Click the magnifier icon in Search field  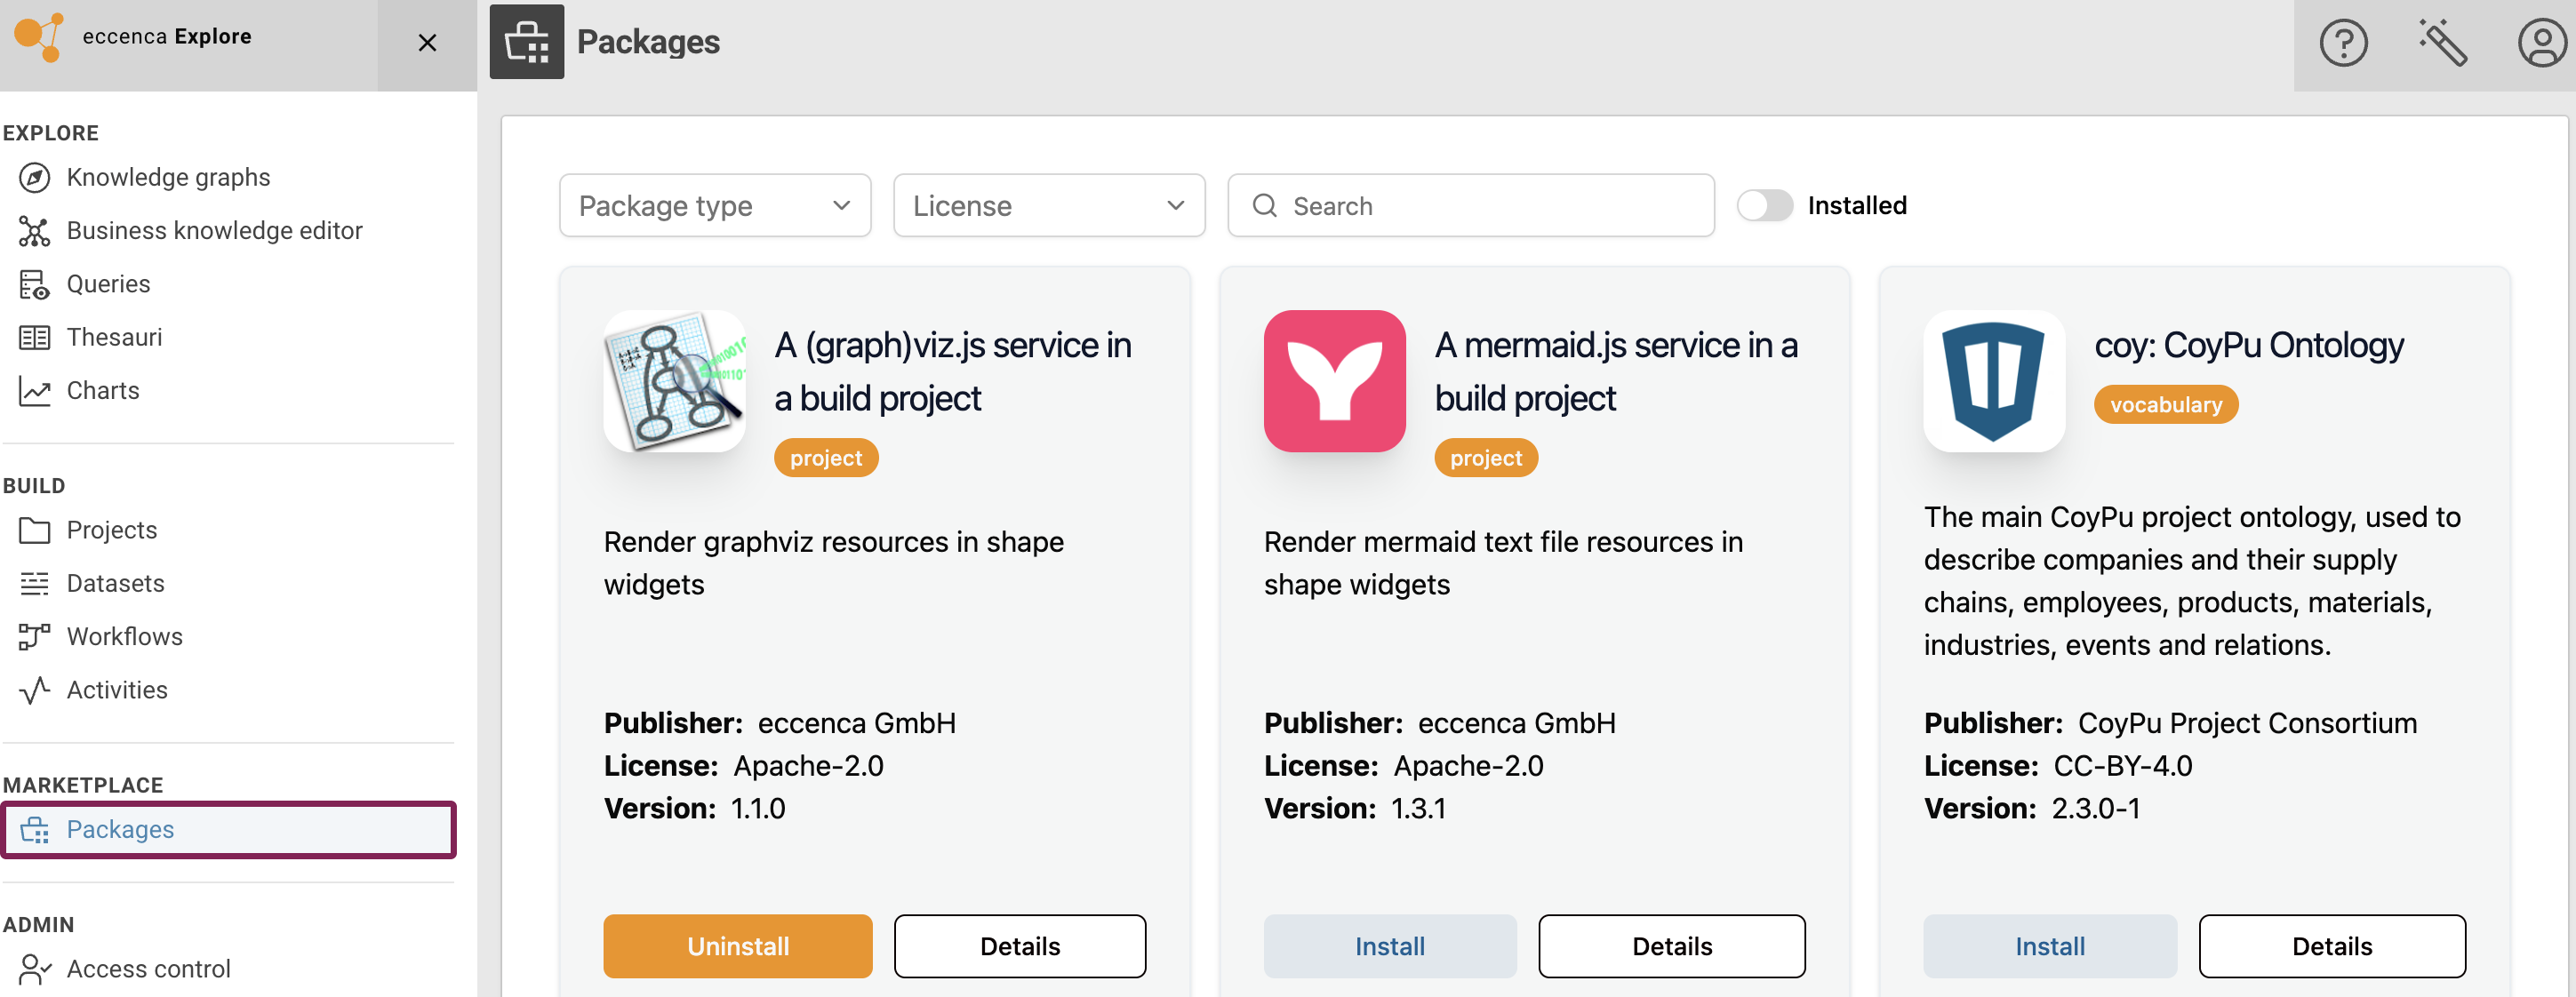(x=1264, y=206)
